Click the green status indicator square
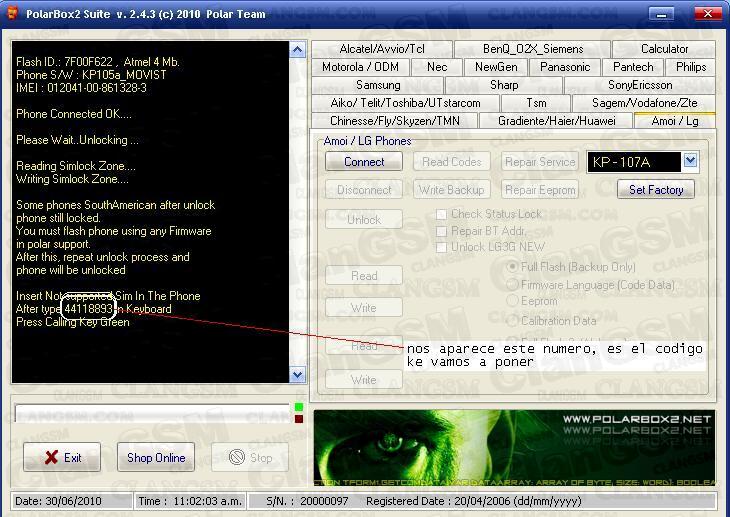Screen dimensions: 730x517 coord(299,407)
